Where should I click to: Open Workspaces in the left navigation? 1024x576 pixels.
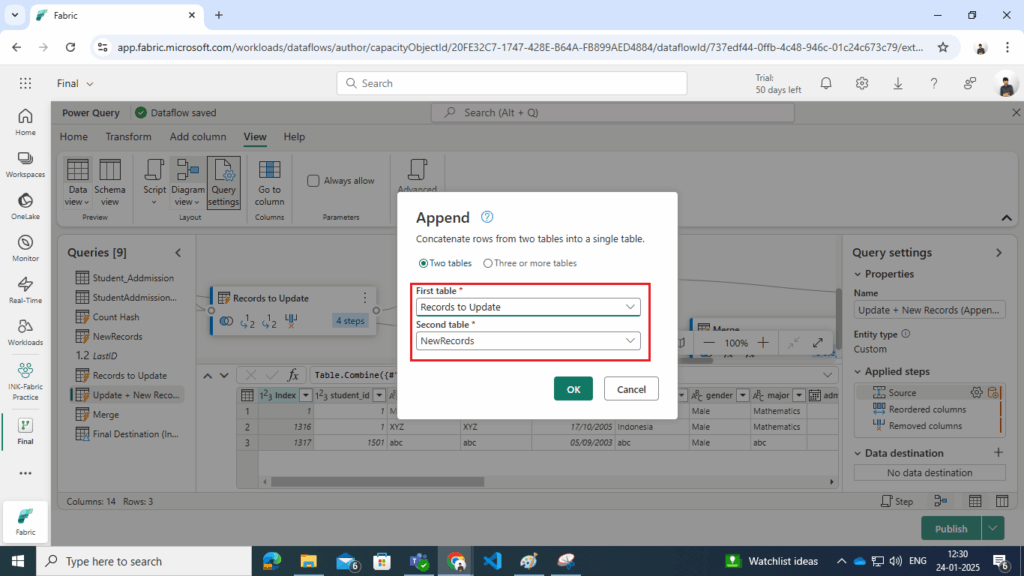coord(25,165)
